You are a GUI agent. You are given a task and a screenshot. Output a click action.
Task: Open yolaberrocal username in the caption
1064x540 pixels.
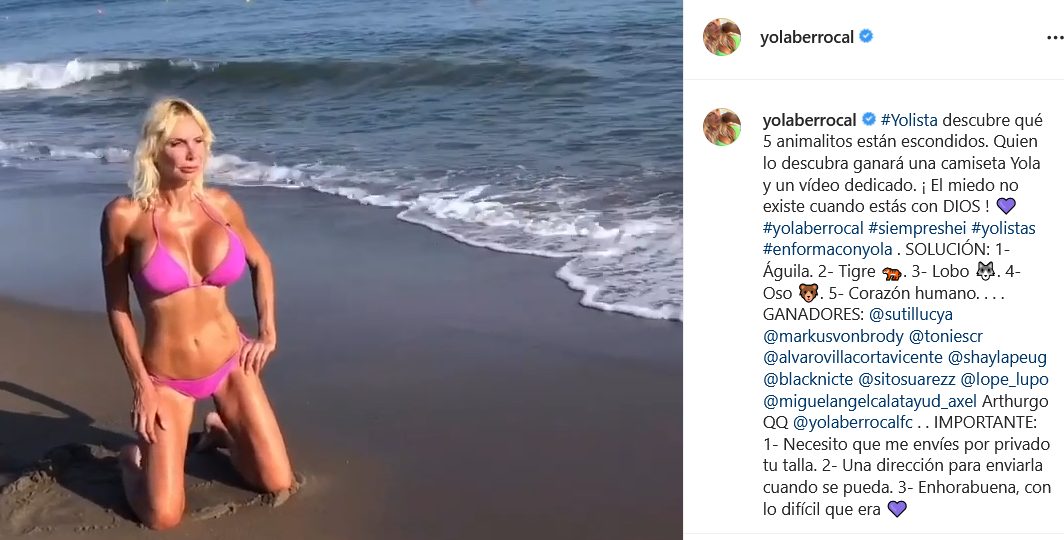point(810,120)
